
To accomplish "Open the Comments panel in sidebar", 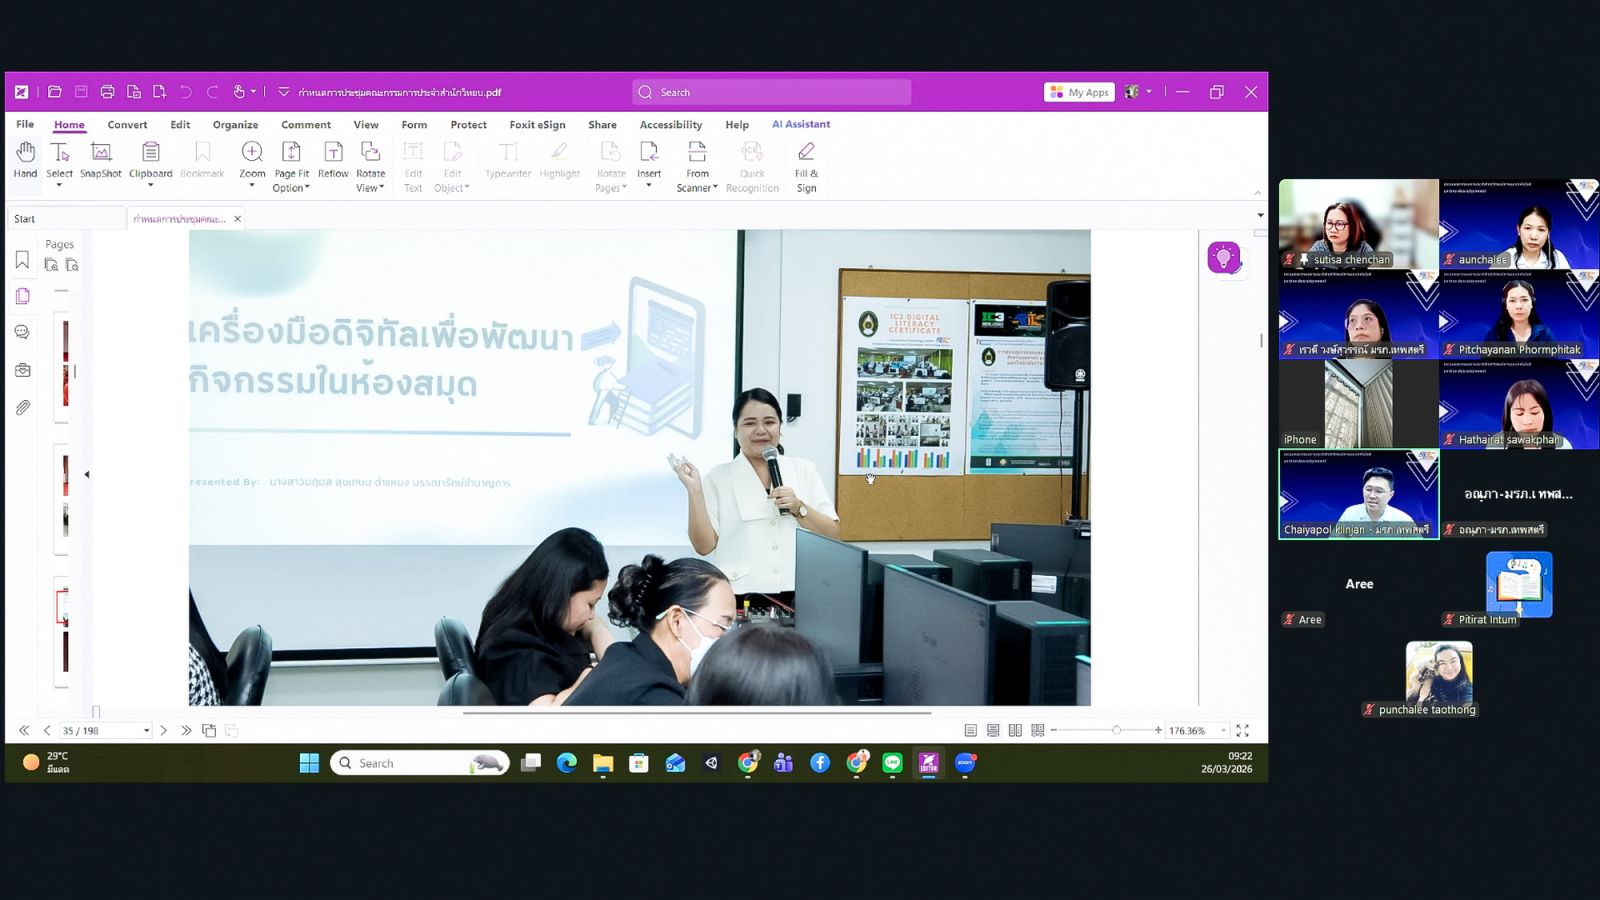I will pyautogui.click(x=22, y=333).
